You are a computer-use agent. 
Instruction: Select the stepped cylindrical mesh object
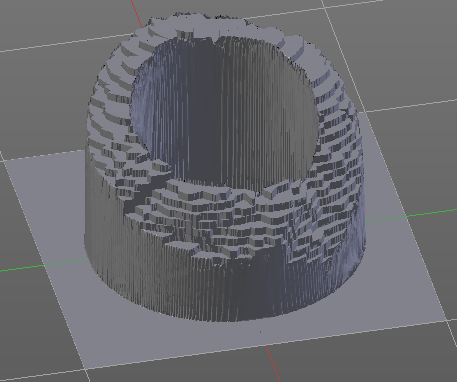[x=225, y=167]
